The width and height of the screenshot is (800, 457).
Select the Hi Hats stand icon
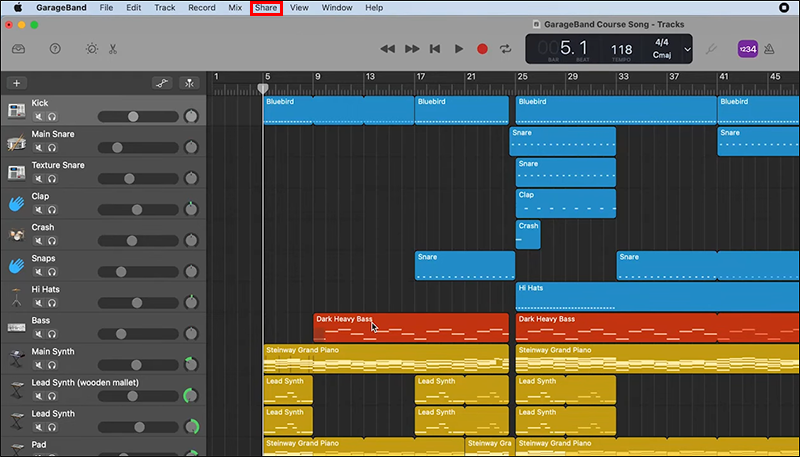[16, 297]
